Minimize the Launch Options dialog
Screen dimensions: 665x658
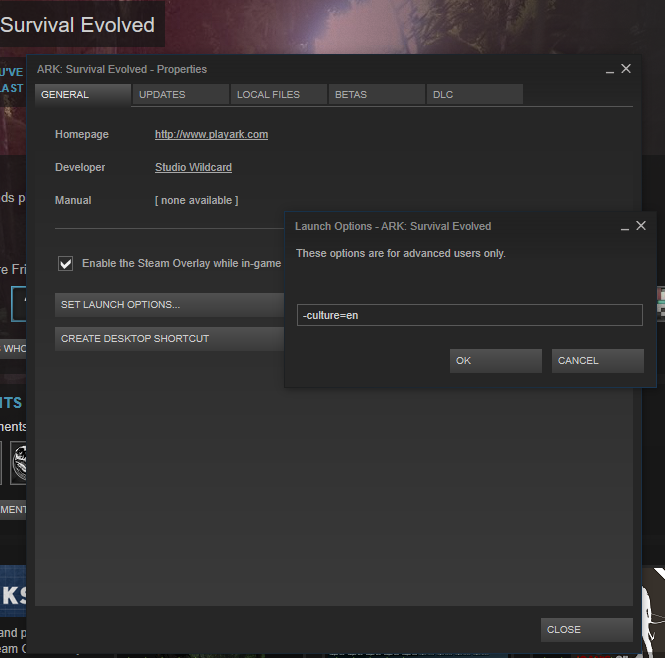pos(625,228)
